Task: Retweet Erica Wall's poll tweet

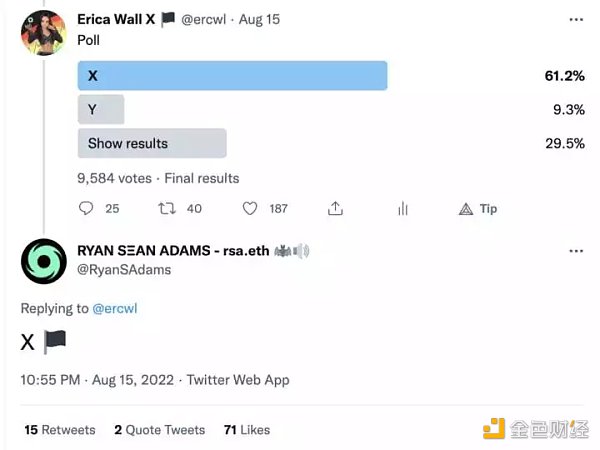Action: pyautogui.click(x=167, y=208)
